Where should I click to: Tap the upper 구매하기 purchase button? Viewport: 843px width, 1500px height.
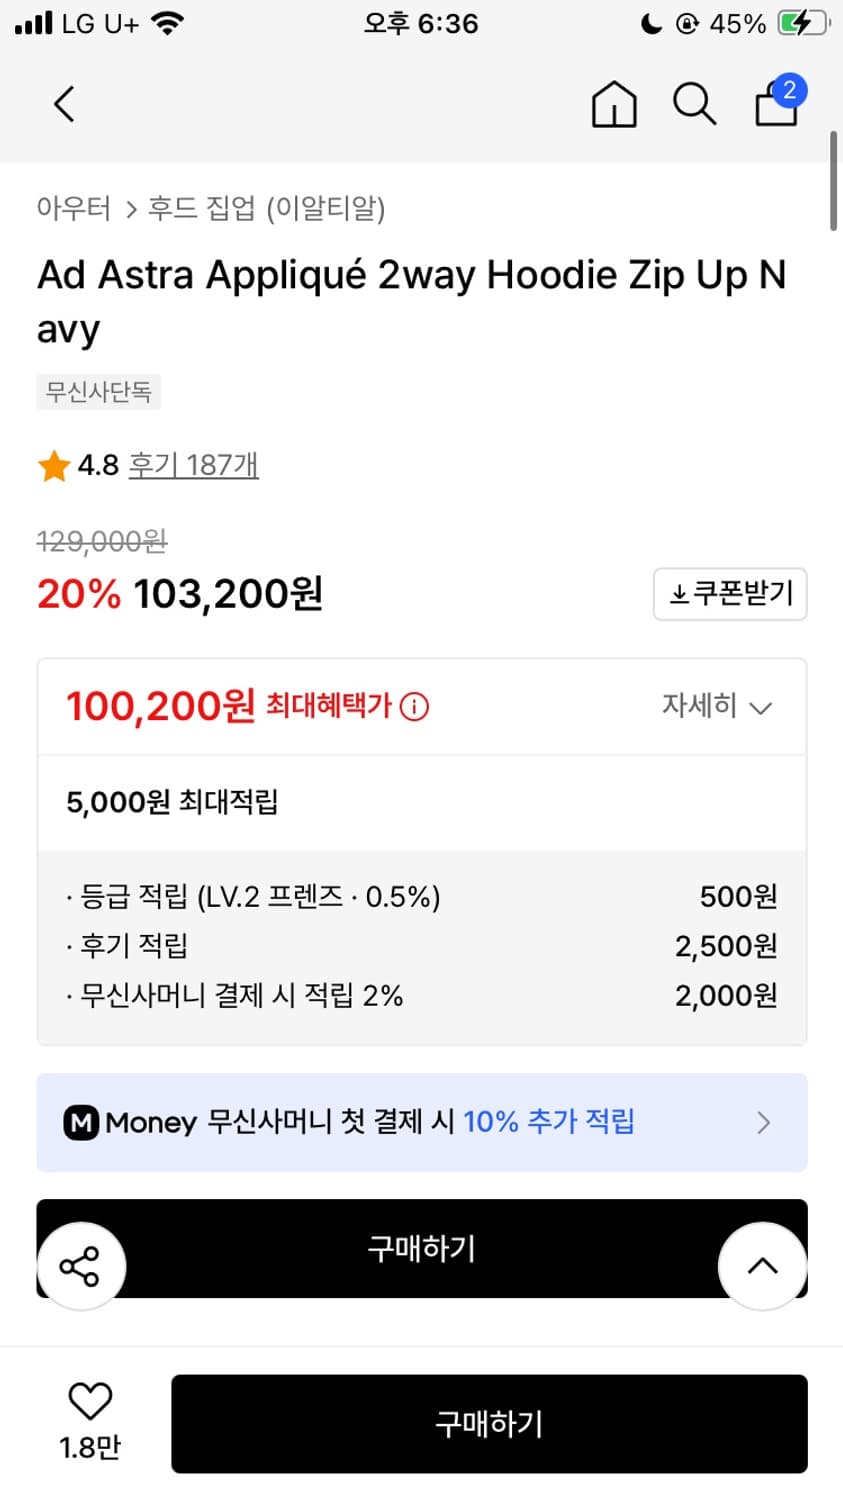coord(422,1248)
